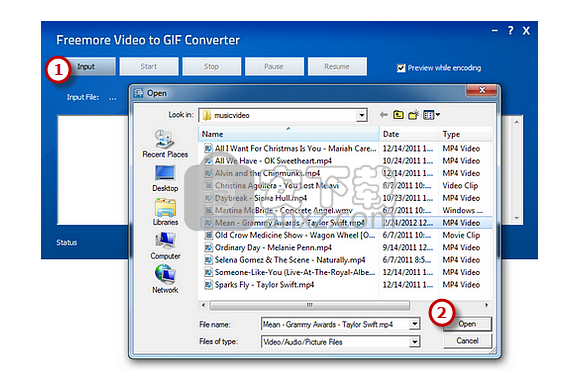Image resolution: width=585 pixels, height=385 pixels.
Task: Expand the Look in folder dropdown
Action: pyautogui.click(x=361, y=115)
